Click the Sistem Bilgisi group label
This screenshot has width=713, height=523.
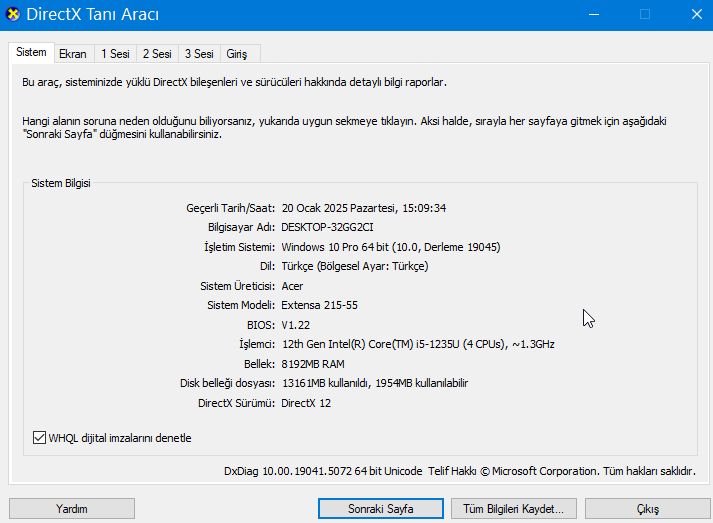click(x=61, y=183)
